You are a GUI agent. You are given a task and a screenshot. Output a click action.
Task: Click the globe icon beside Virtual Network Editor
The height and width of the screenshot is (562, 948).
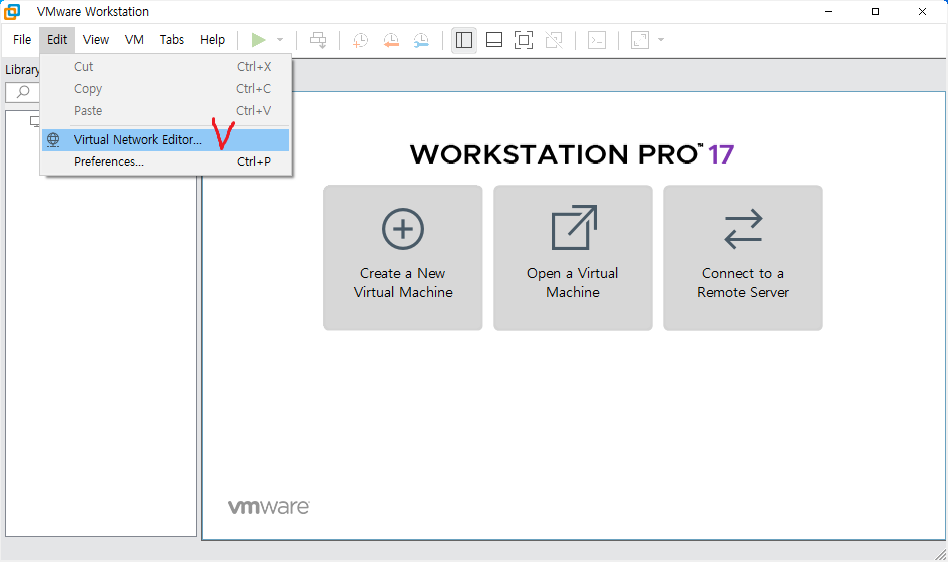pyautogui.click(x=53, y=140)
